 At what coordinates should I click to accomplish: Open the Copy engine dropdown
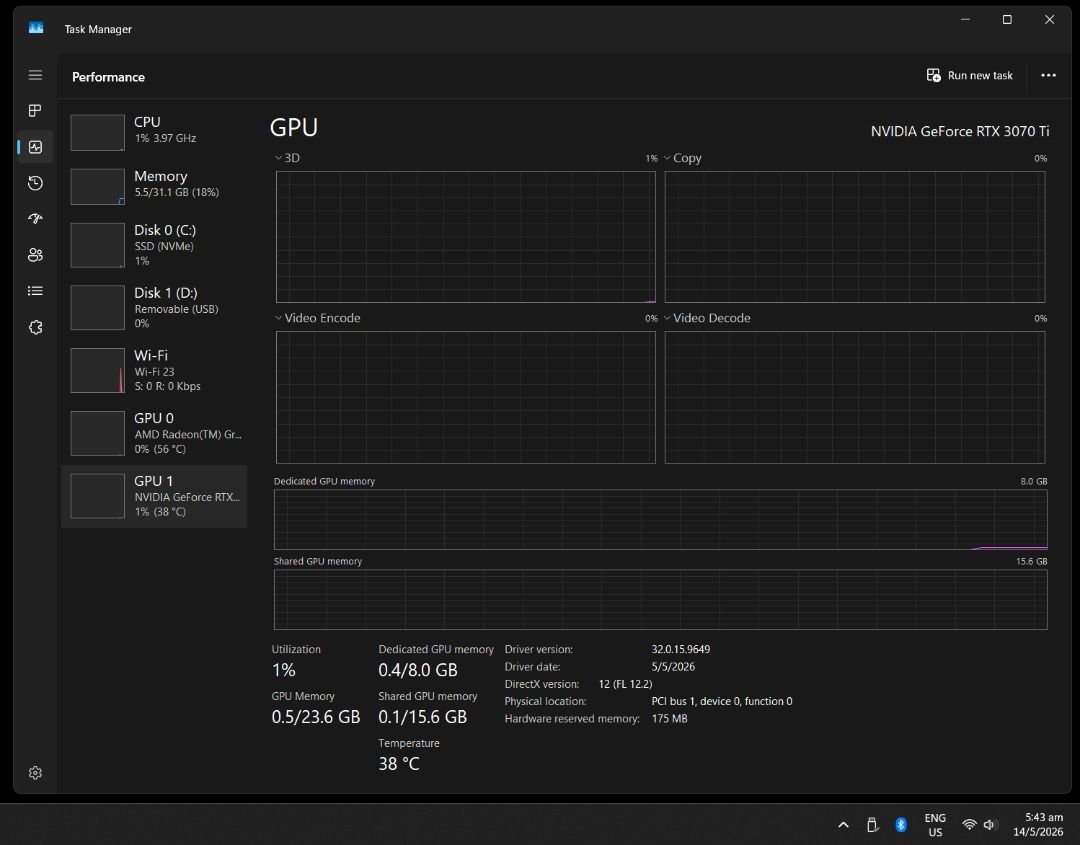683,158
